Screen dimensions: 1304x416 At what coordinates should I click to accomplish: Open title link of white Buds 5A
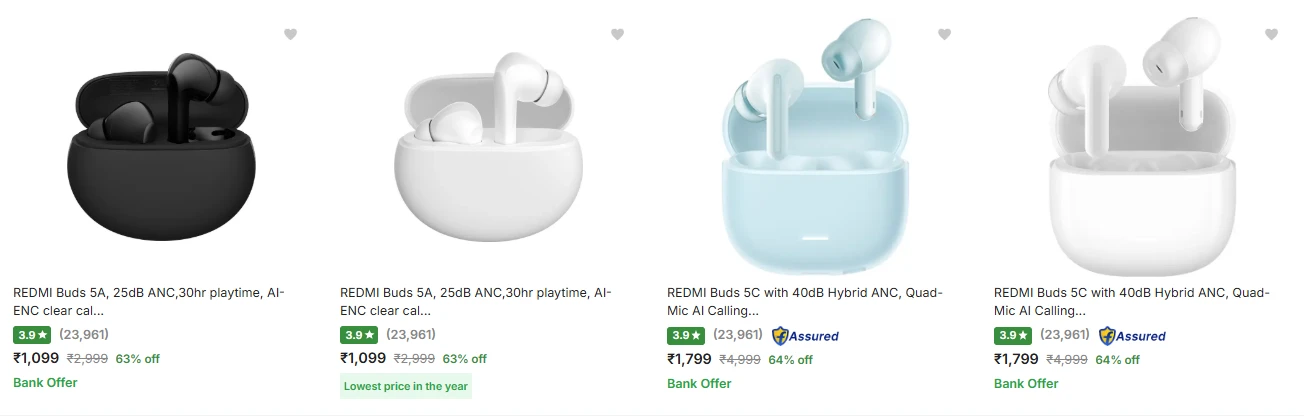pyautogui.click(x=476, y=301)
